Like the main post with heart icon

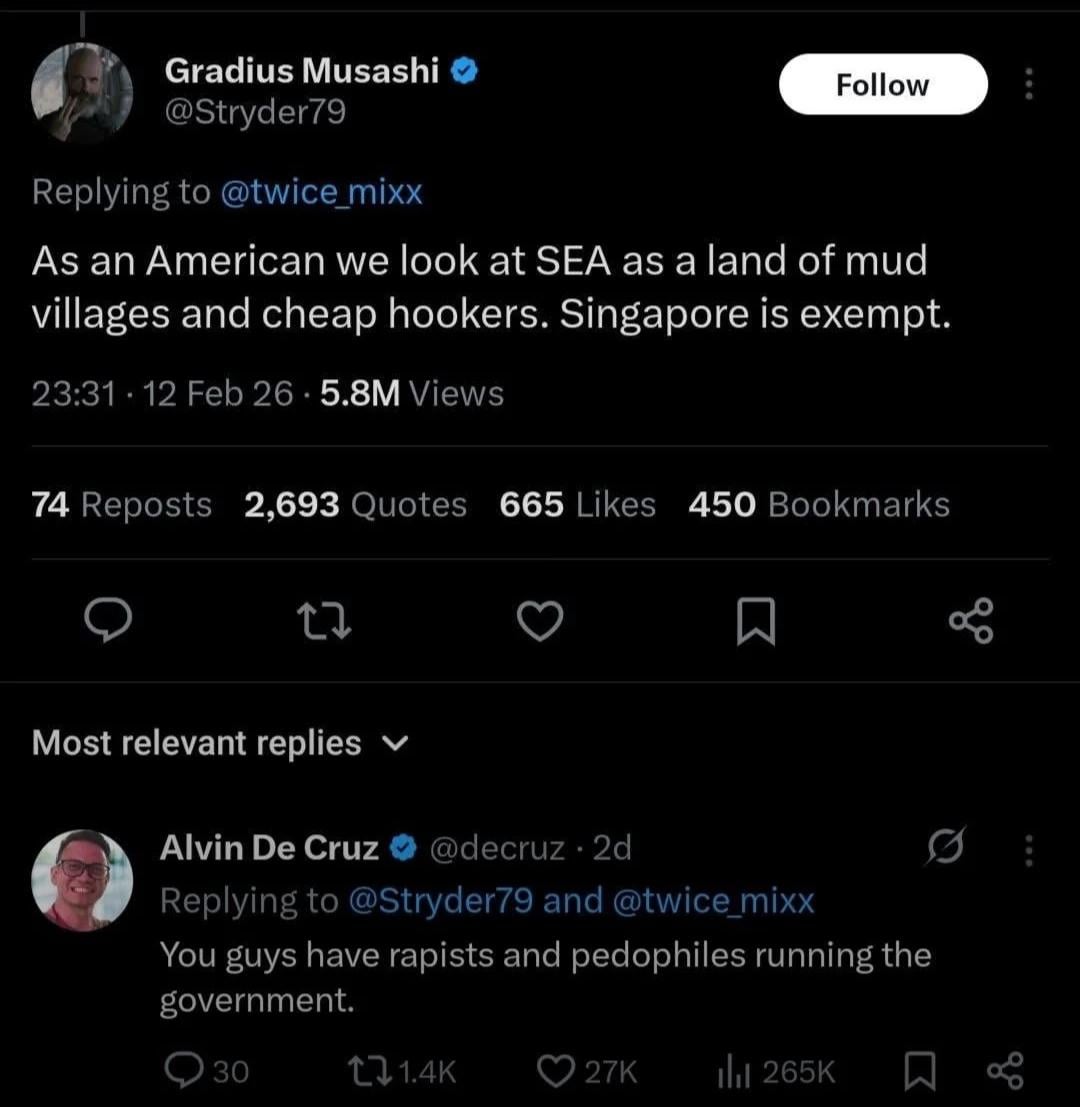pos(541,622)
